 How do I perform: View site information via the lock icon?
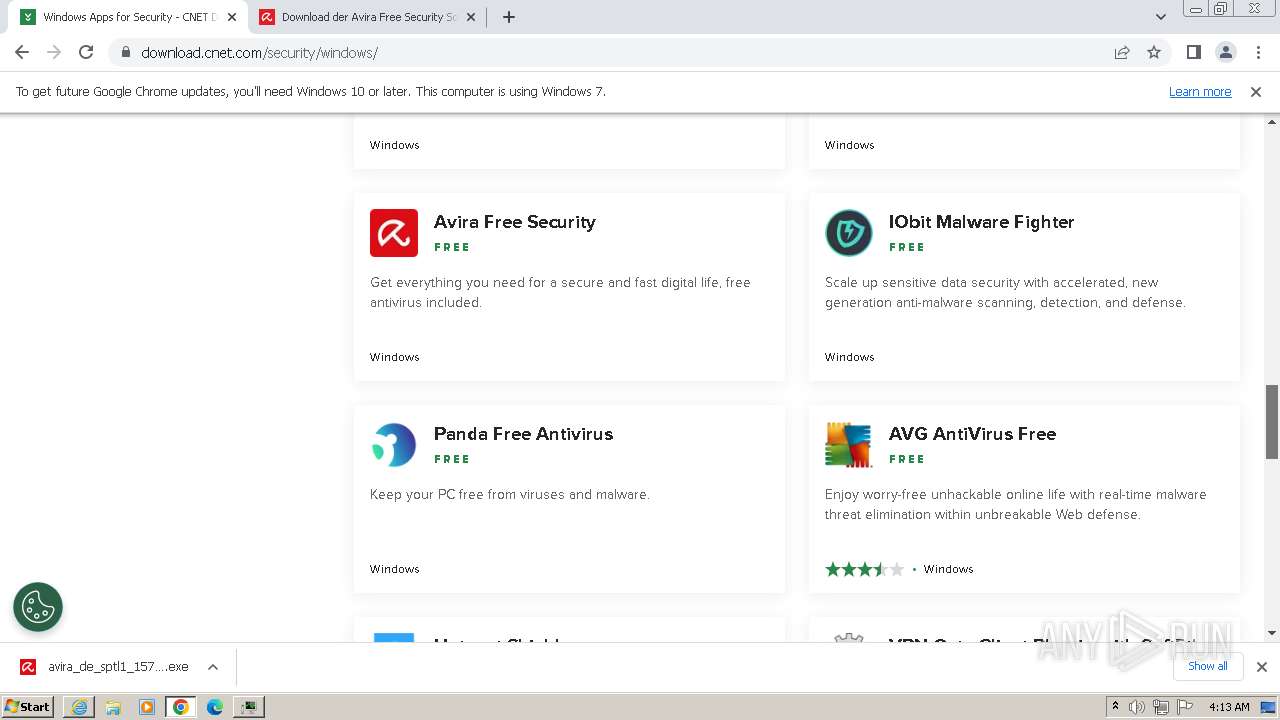(x=125, y=52)
